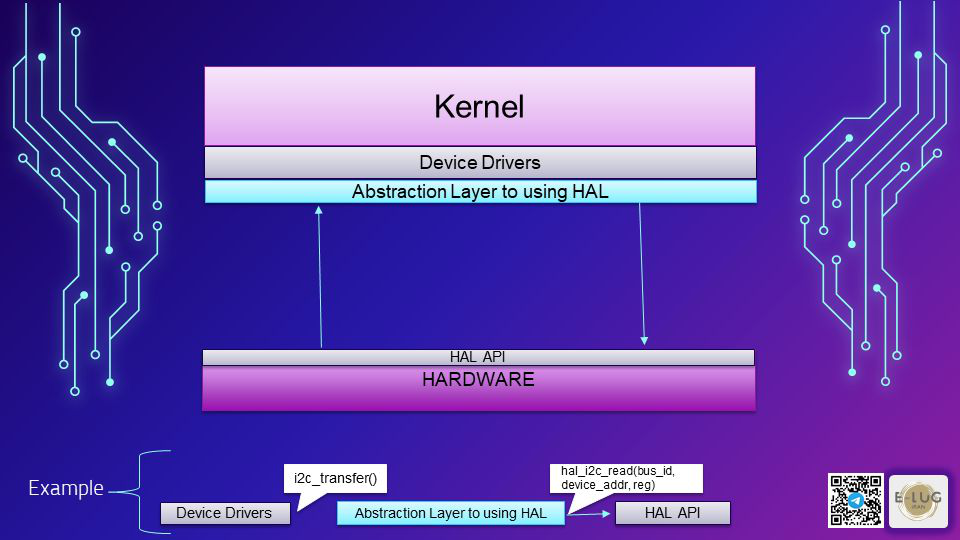Click the i2c_transfer() callout bubble
Screen dimensions: 960x540
(335, 478)
